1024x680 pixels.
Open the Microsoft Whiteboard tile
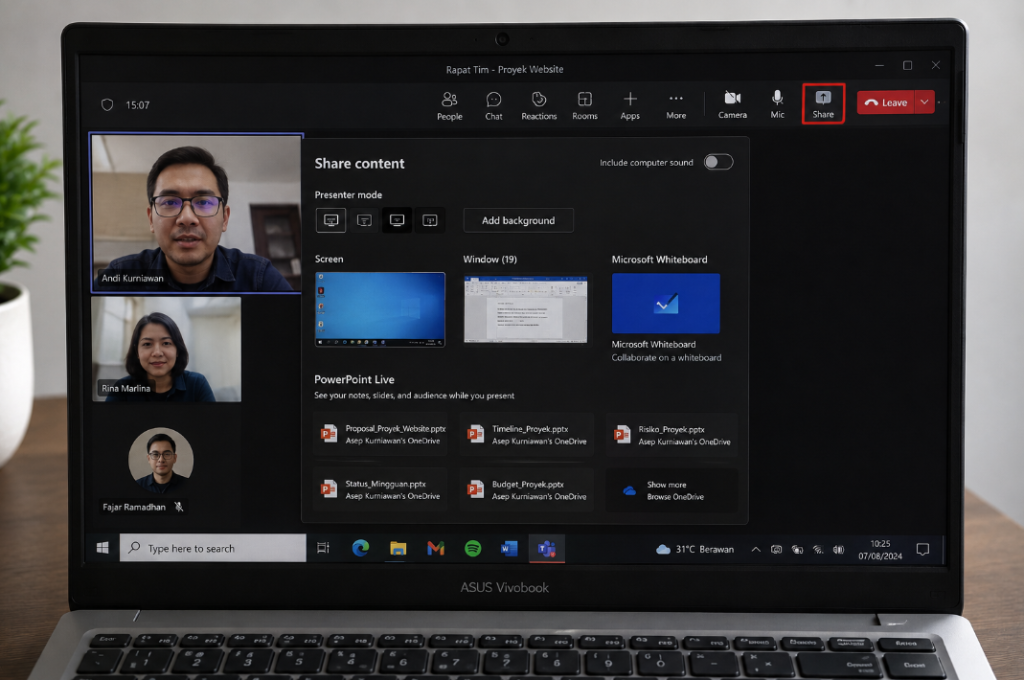coord(666,303)
